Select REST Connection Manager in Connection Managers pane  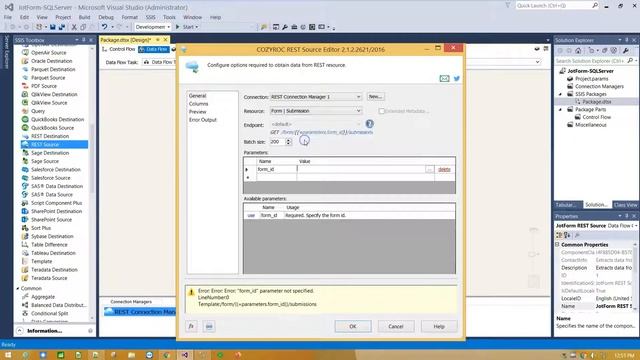coord(140,312)
